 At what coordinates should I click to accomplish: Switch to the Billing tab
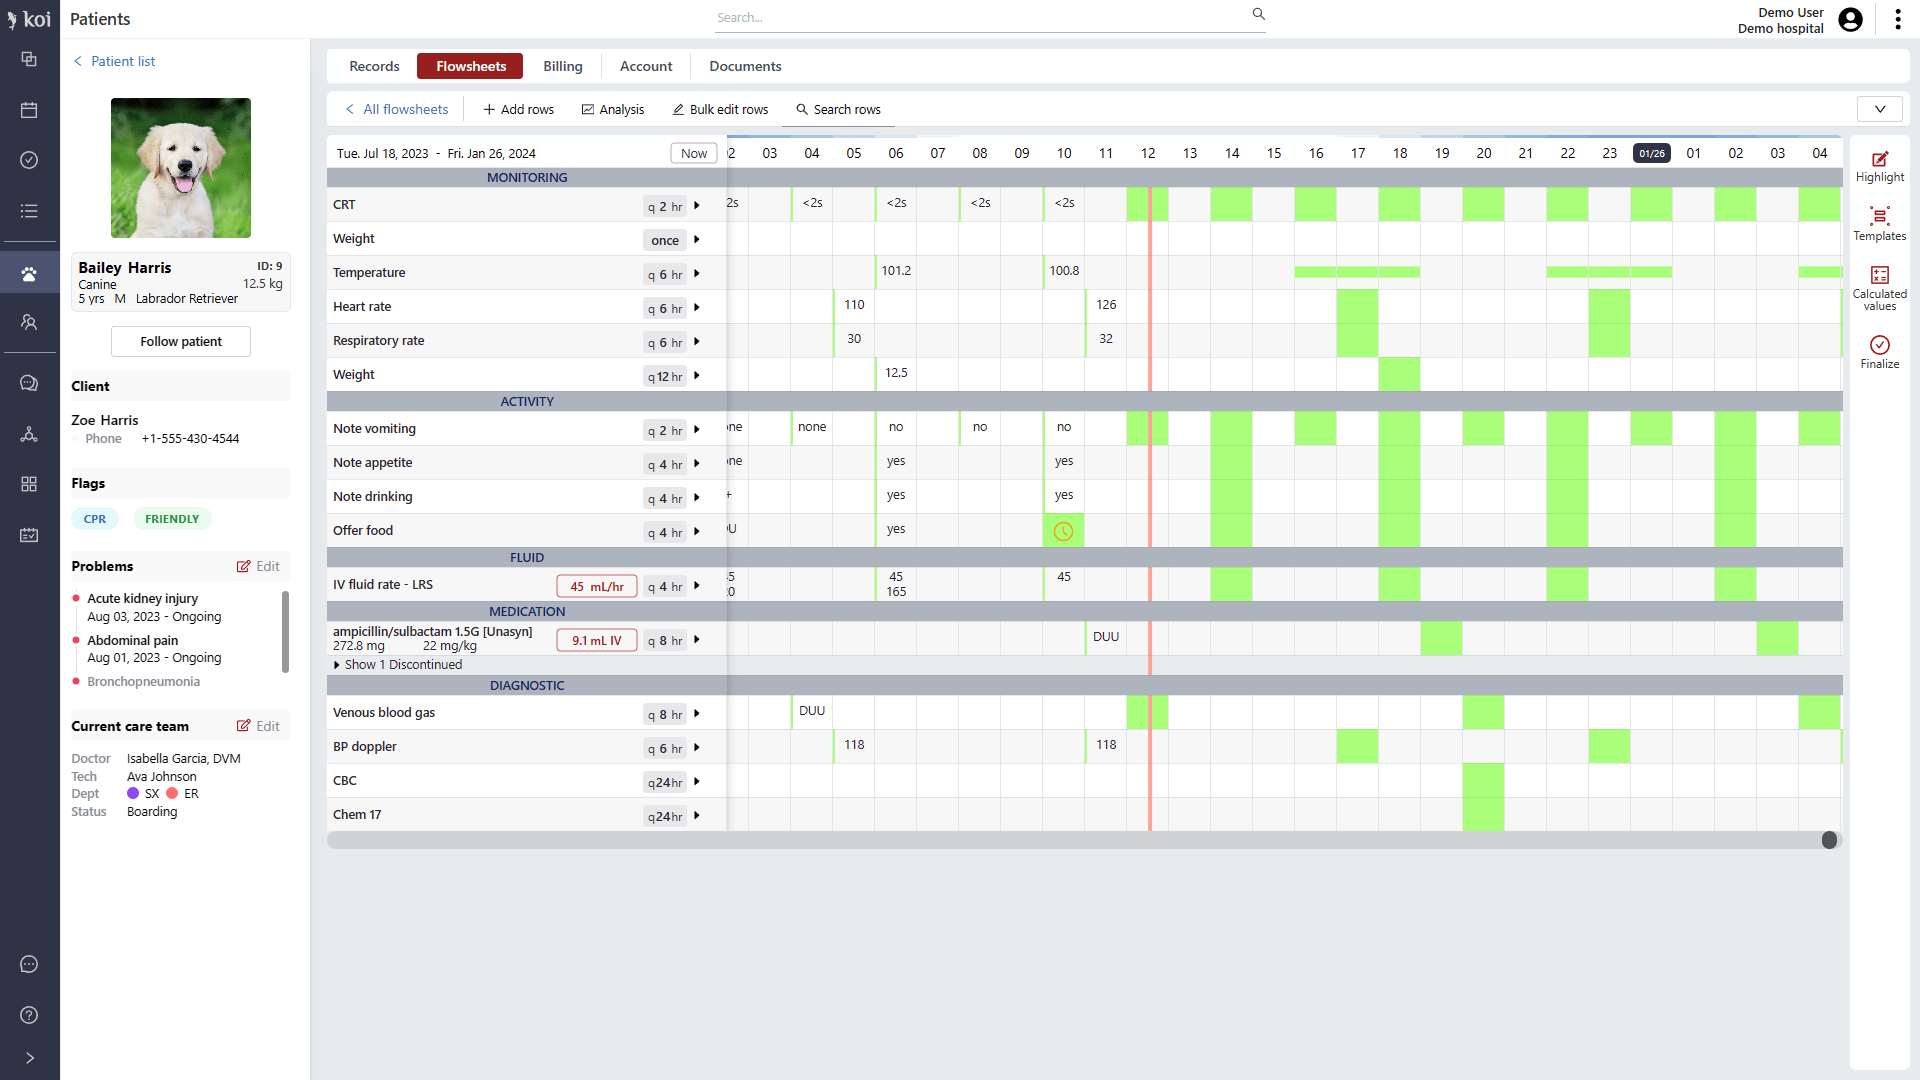pos(562,66)
